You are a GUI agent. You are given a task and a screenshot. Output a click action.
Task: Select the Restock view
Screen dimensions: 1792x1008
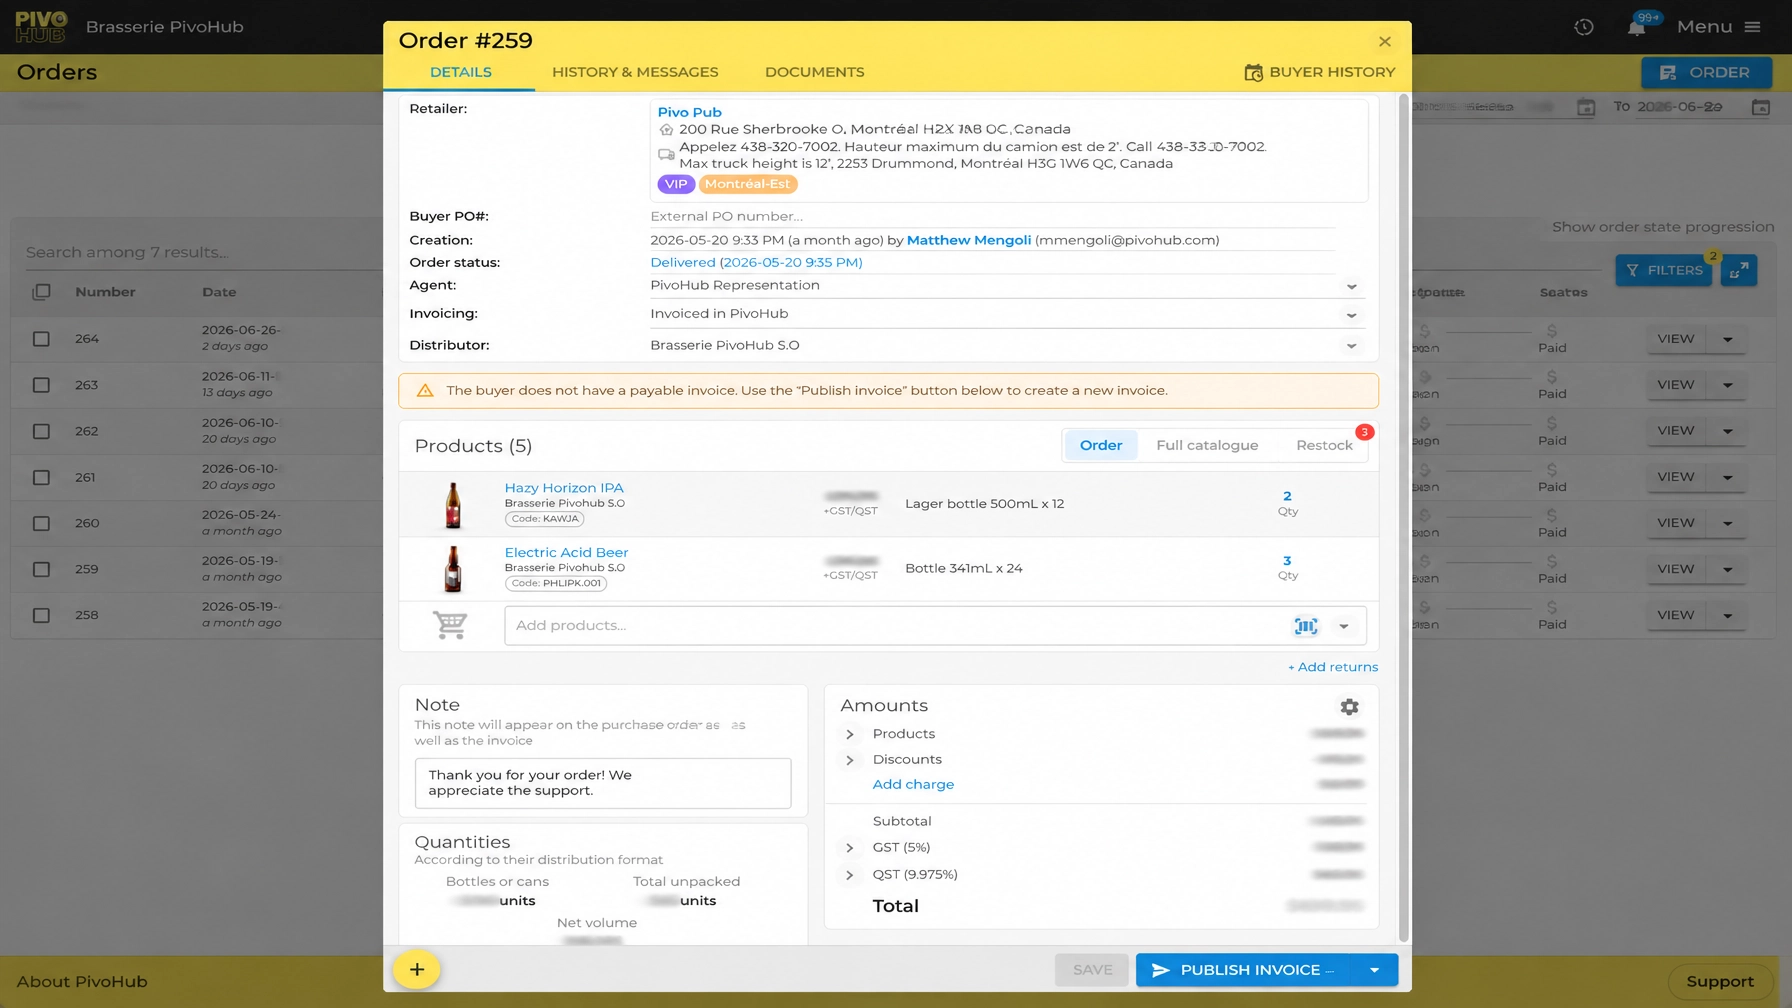pyautogui.click(x=1324, y=445)
